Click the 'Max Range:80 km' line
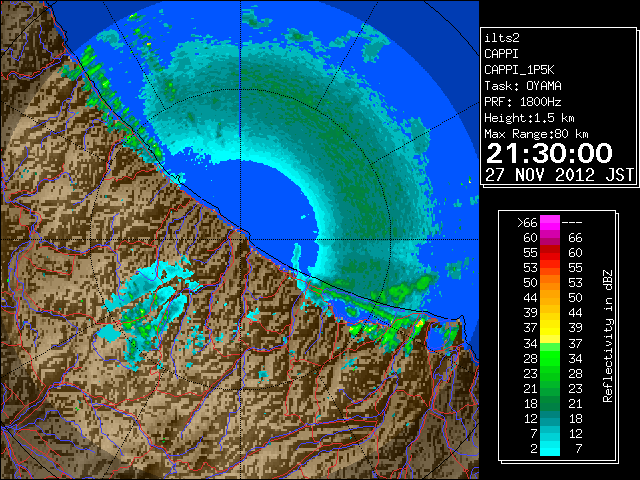640x480 pixels. point(536,134)
